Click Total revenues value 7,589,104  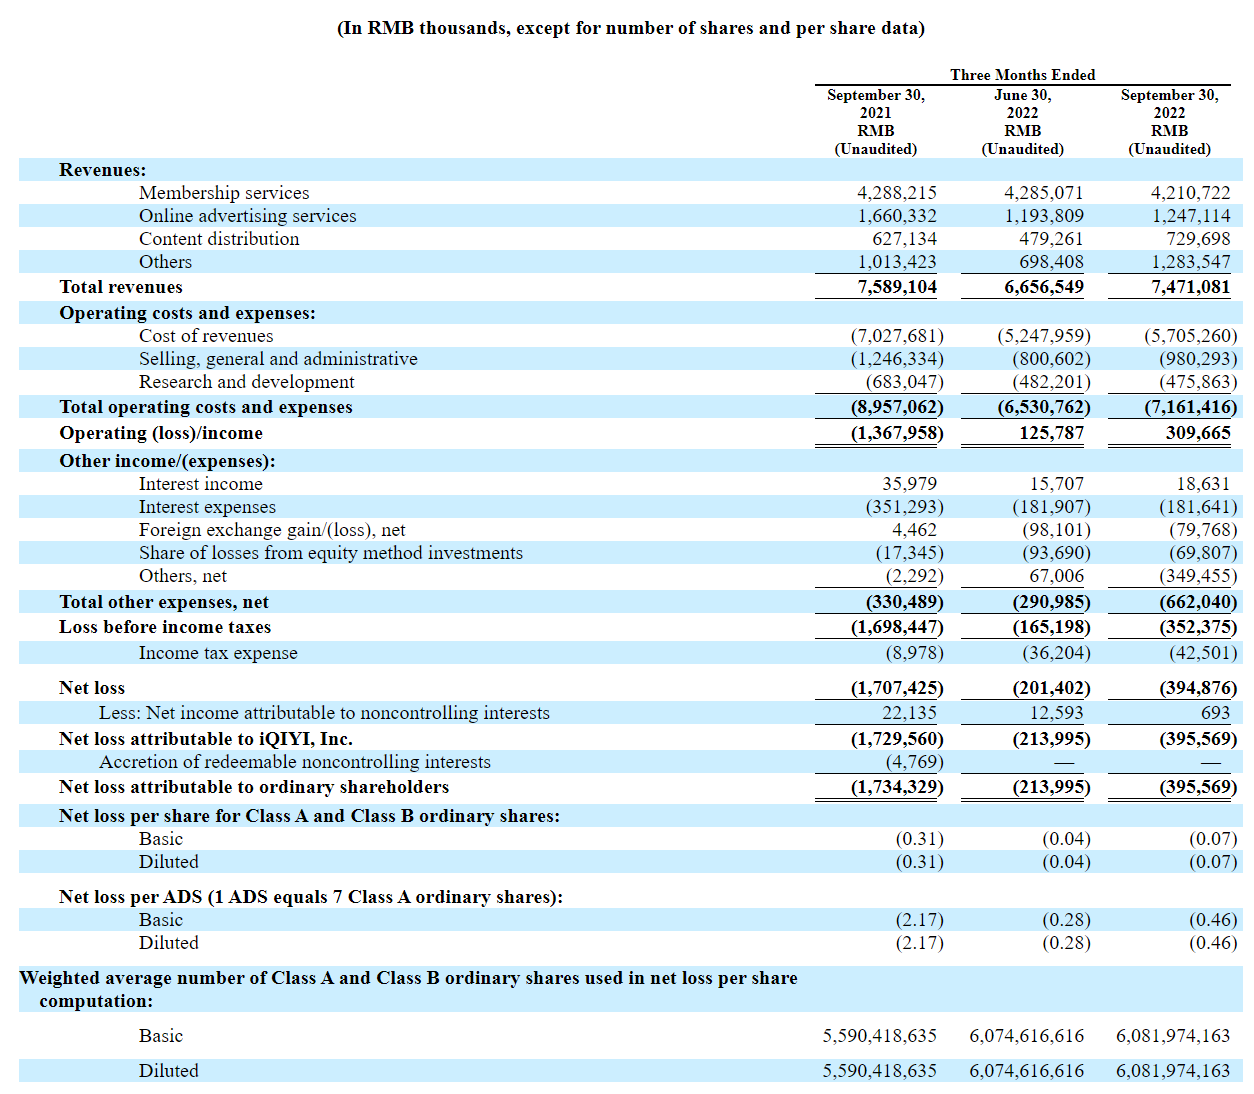pyautogui.click(x=897, y=287)
